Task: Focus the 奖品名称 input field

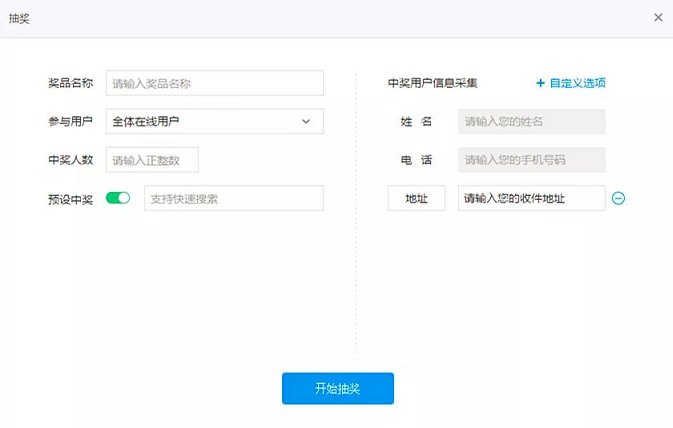Action: click(214, 83)
